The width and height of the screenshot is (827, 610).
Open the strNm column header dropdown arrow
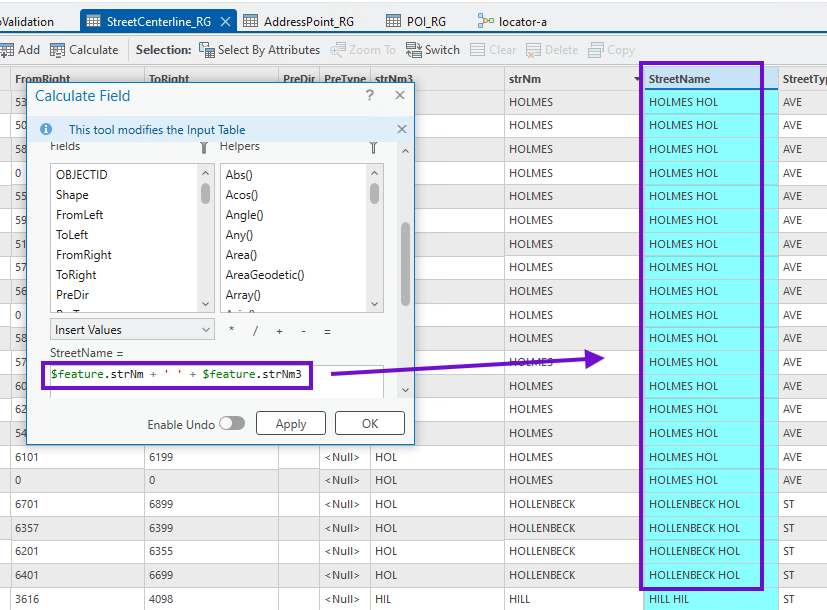637,79
